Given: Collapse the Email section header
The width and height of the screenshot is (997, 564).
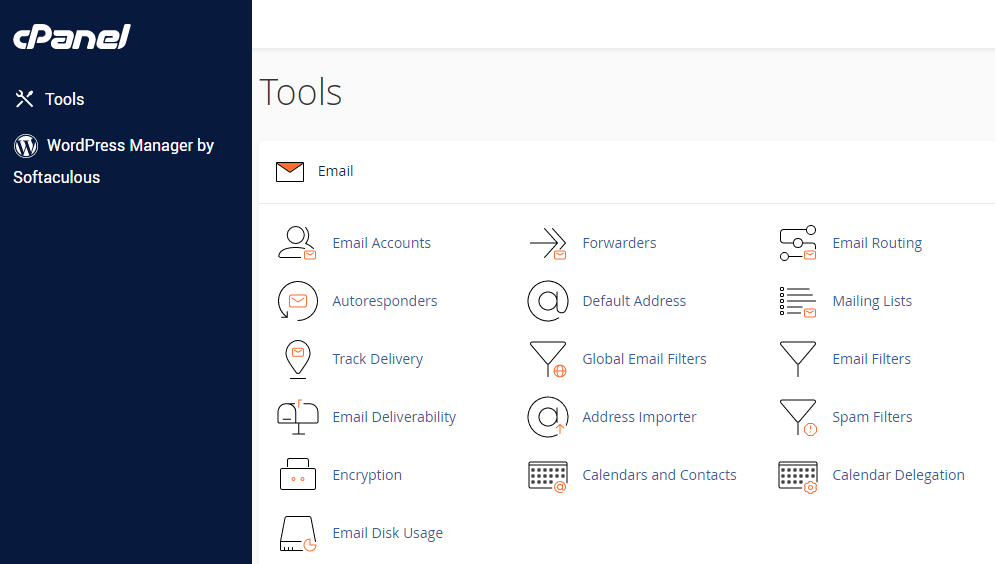Looking at the screenshot, I should 335,171.
